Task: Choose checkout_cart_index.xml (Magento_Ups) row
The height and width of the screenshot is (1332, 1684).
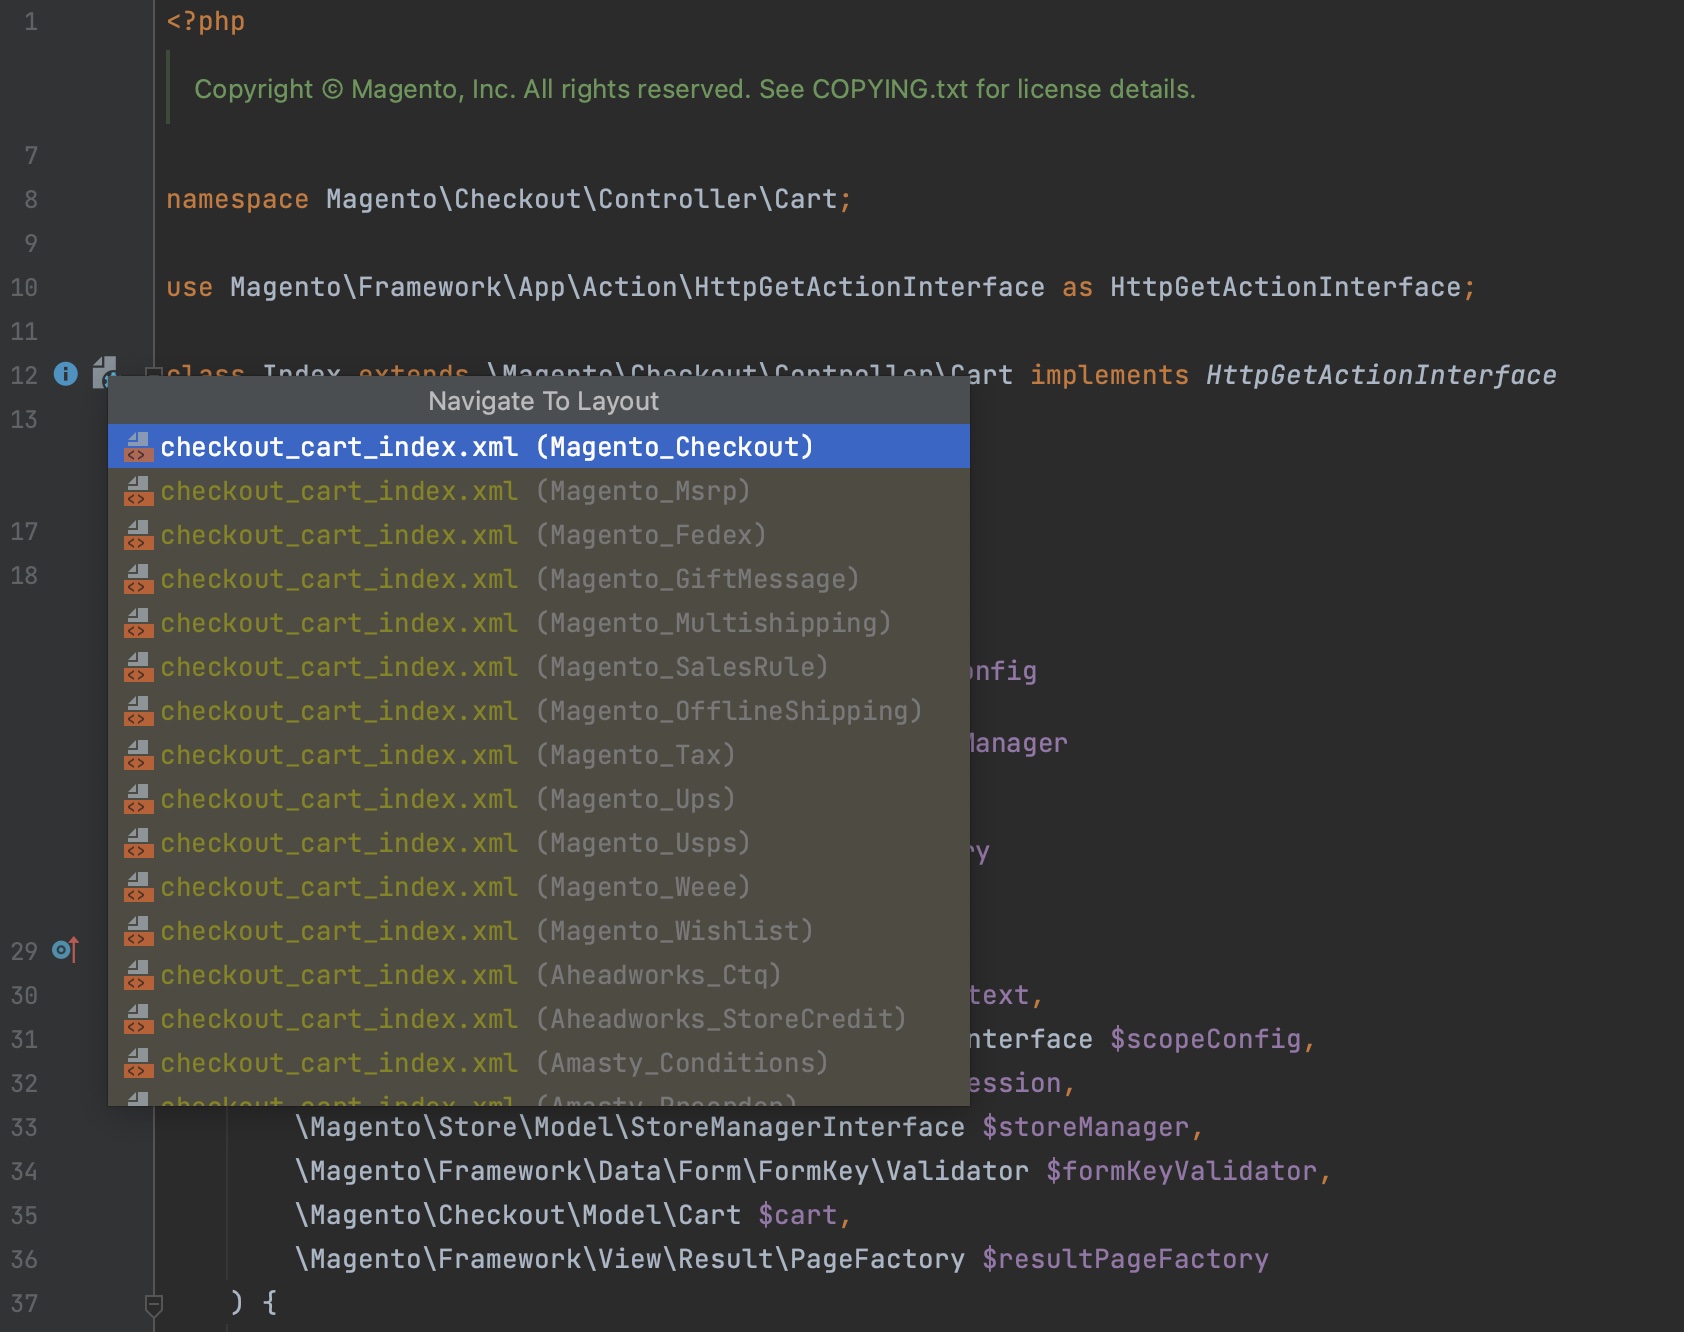Action: (538, 798)
